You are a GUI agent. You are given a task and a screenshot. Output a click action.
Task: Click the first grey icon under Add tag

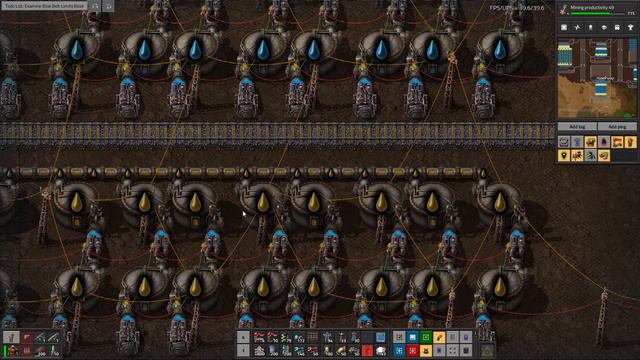(564, 142)
